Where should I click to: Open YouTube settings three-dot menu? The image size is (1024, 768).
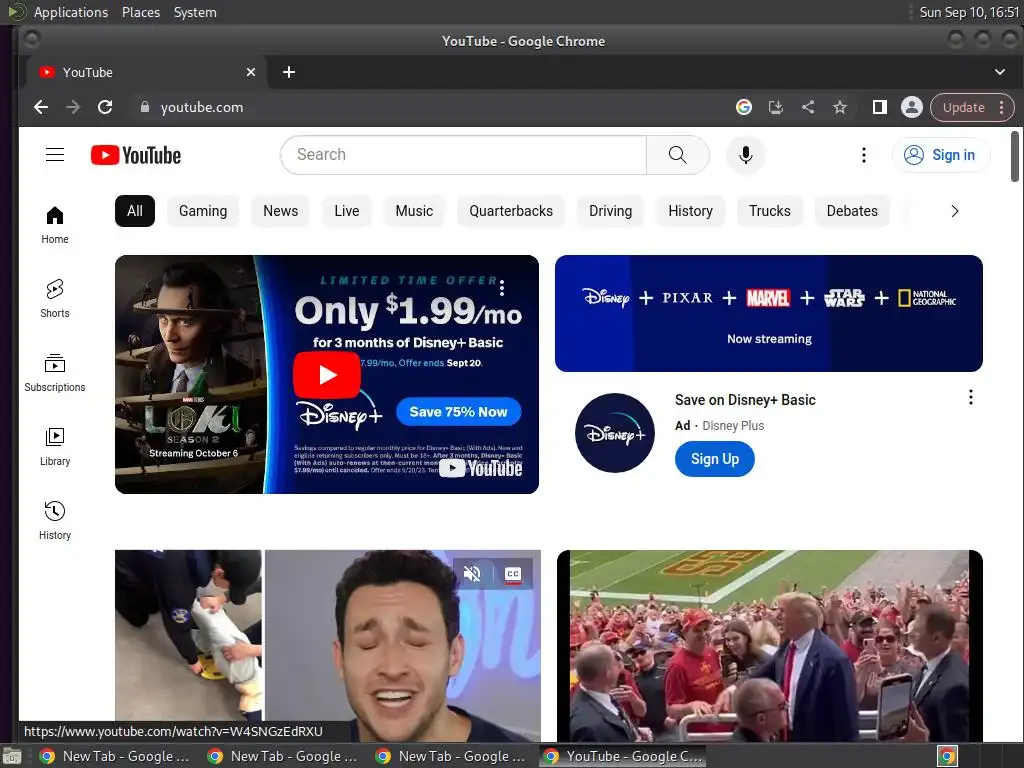click(863, 155)
